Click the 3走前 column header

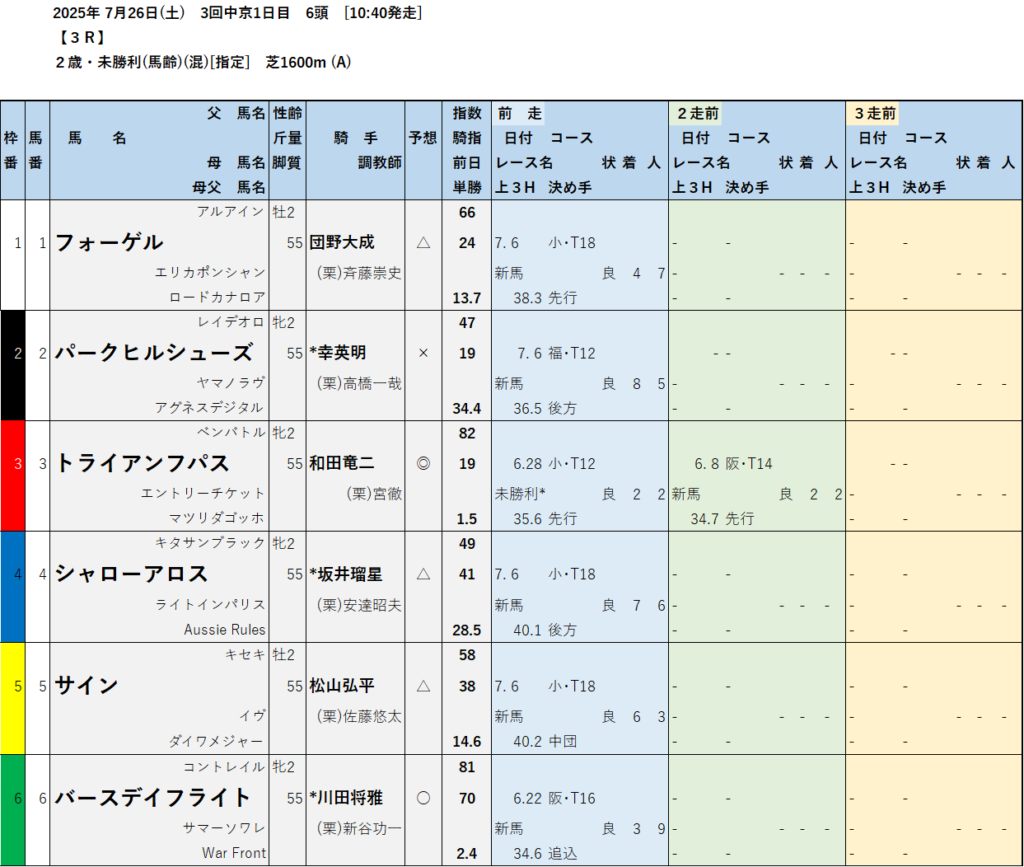(875, 114)
